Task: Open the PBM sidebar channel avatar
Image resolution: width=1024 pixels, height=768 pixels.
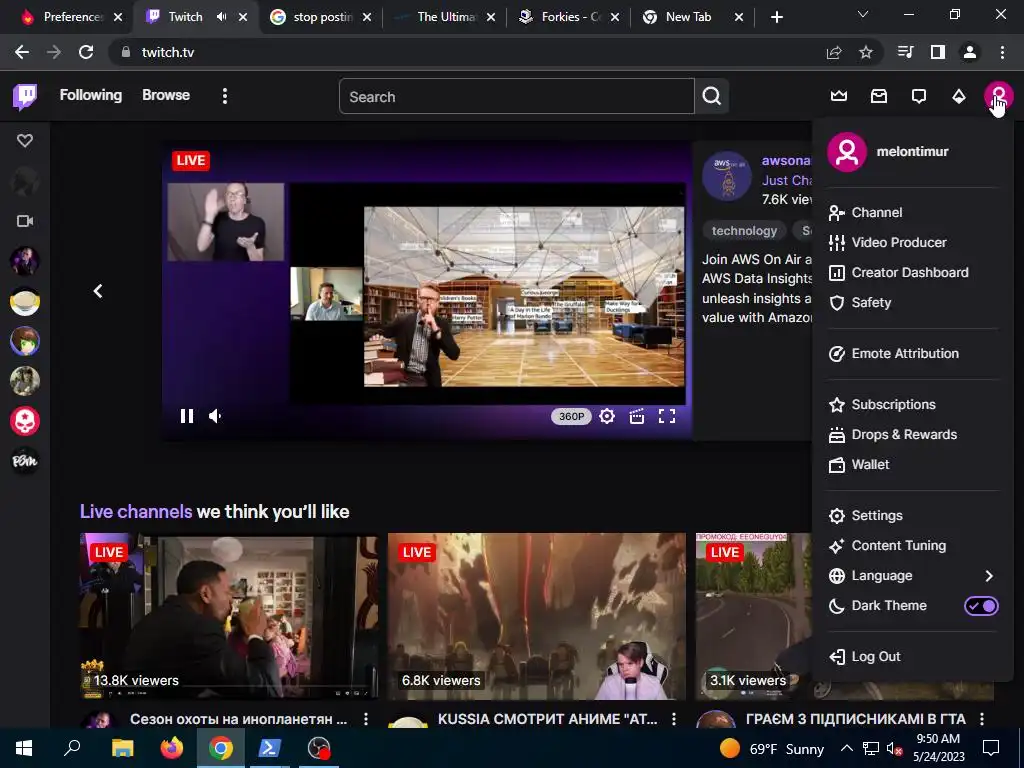Action: (25, 461)
